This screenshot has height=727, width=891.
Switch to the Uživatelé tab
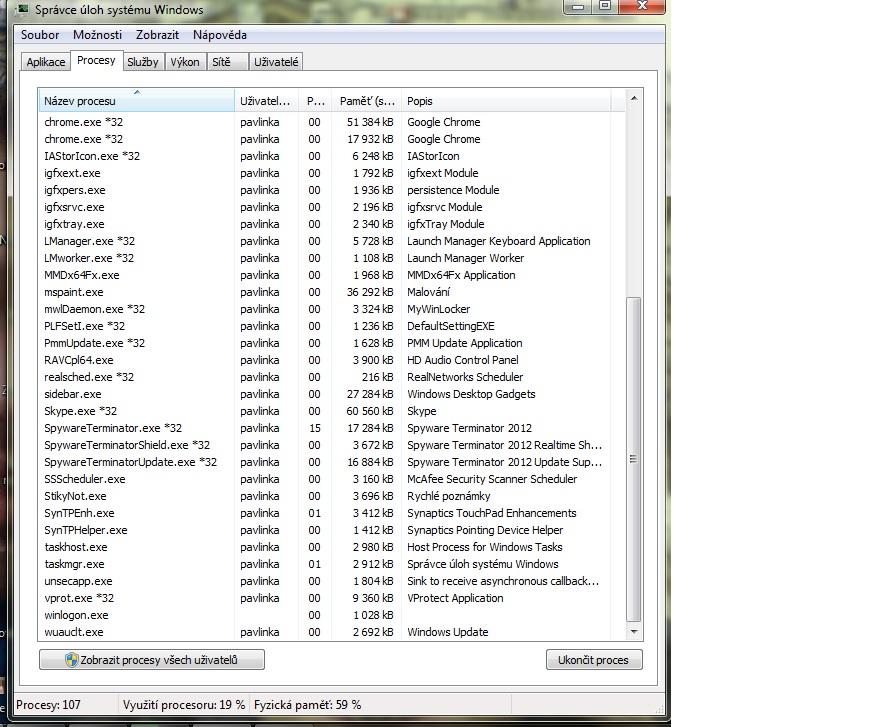tap(276, 62)
